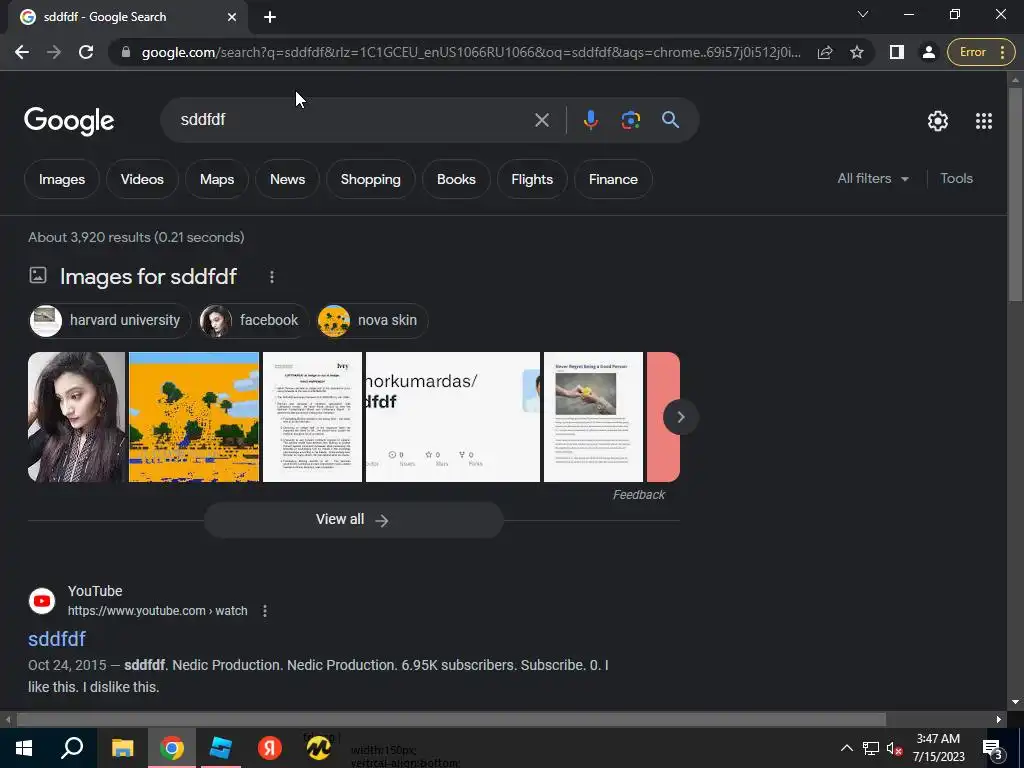The image size is (1024, 768).
Task: Open the youtube.com watch URL link
Action: [157, 611]
